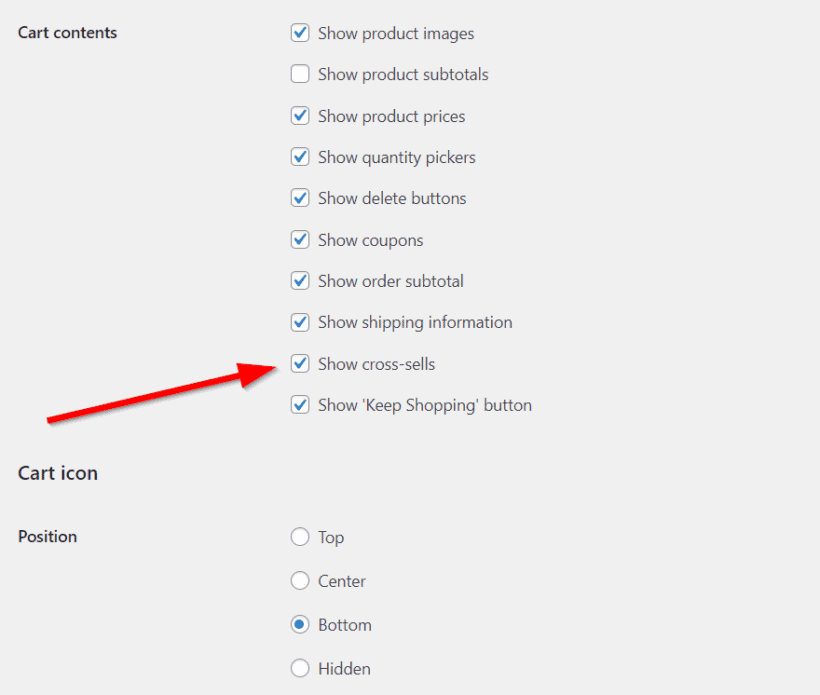Click the 'Cart contents' section heading
820x695 pixels.
pyautogui.click(x=67, y=33)
